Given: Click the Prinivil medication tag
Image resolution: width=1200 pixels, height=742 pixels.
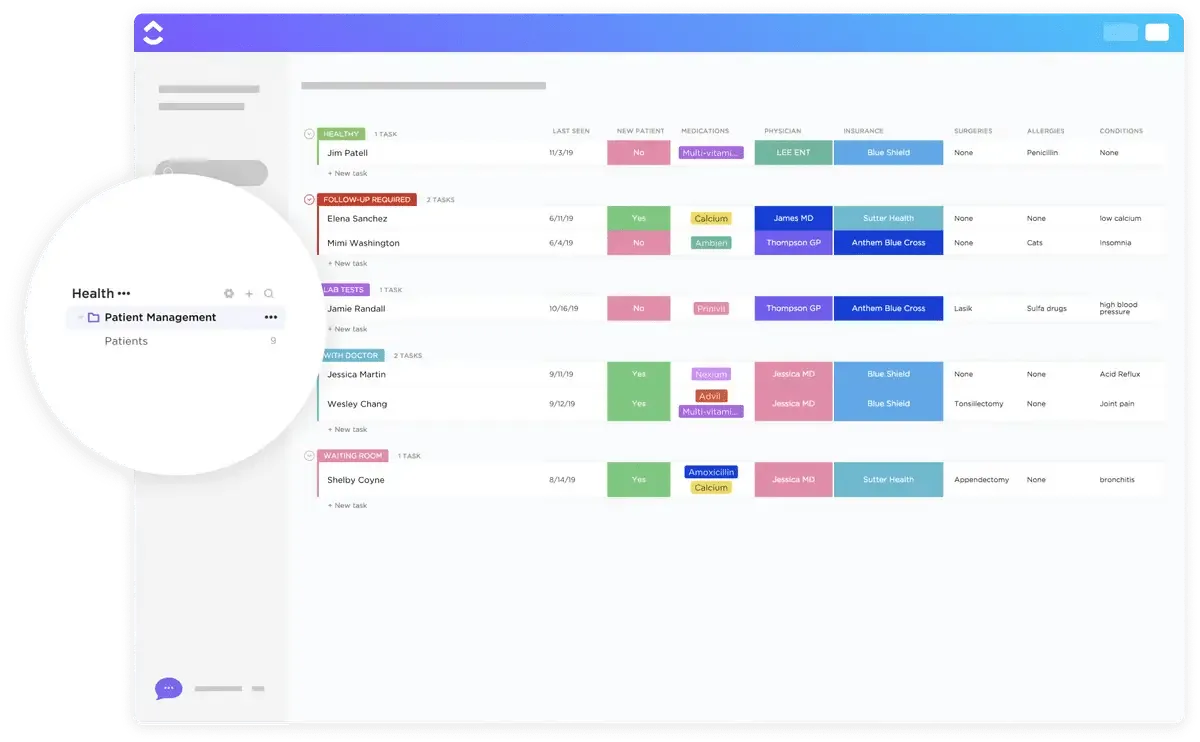Looking at the screenshot, I should coord(711,309).
